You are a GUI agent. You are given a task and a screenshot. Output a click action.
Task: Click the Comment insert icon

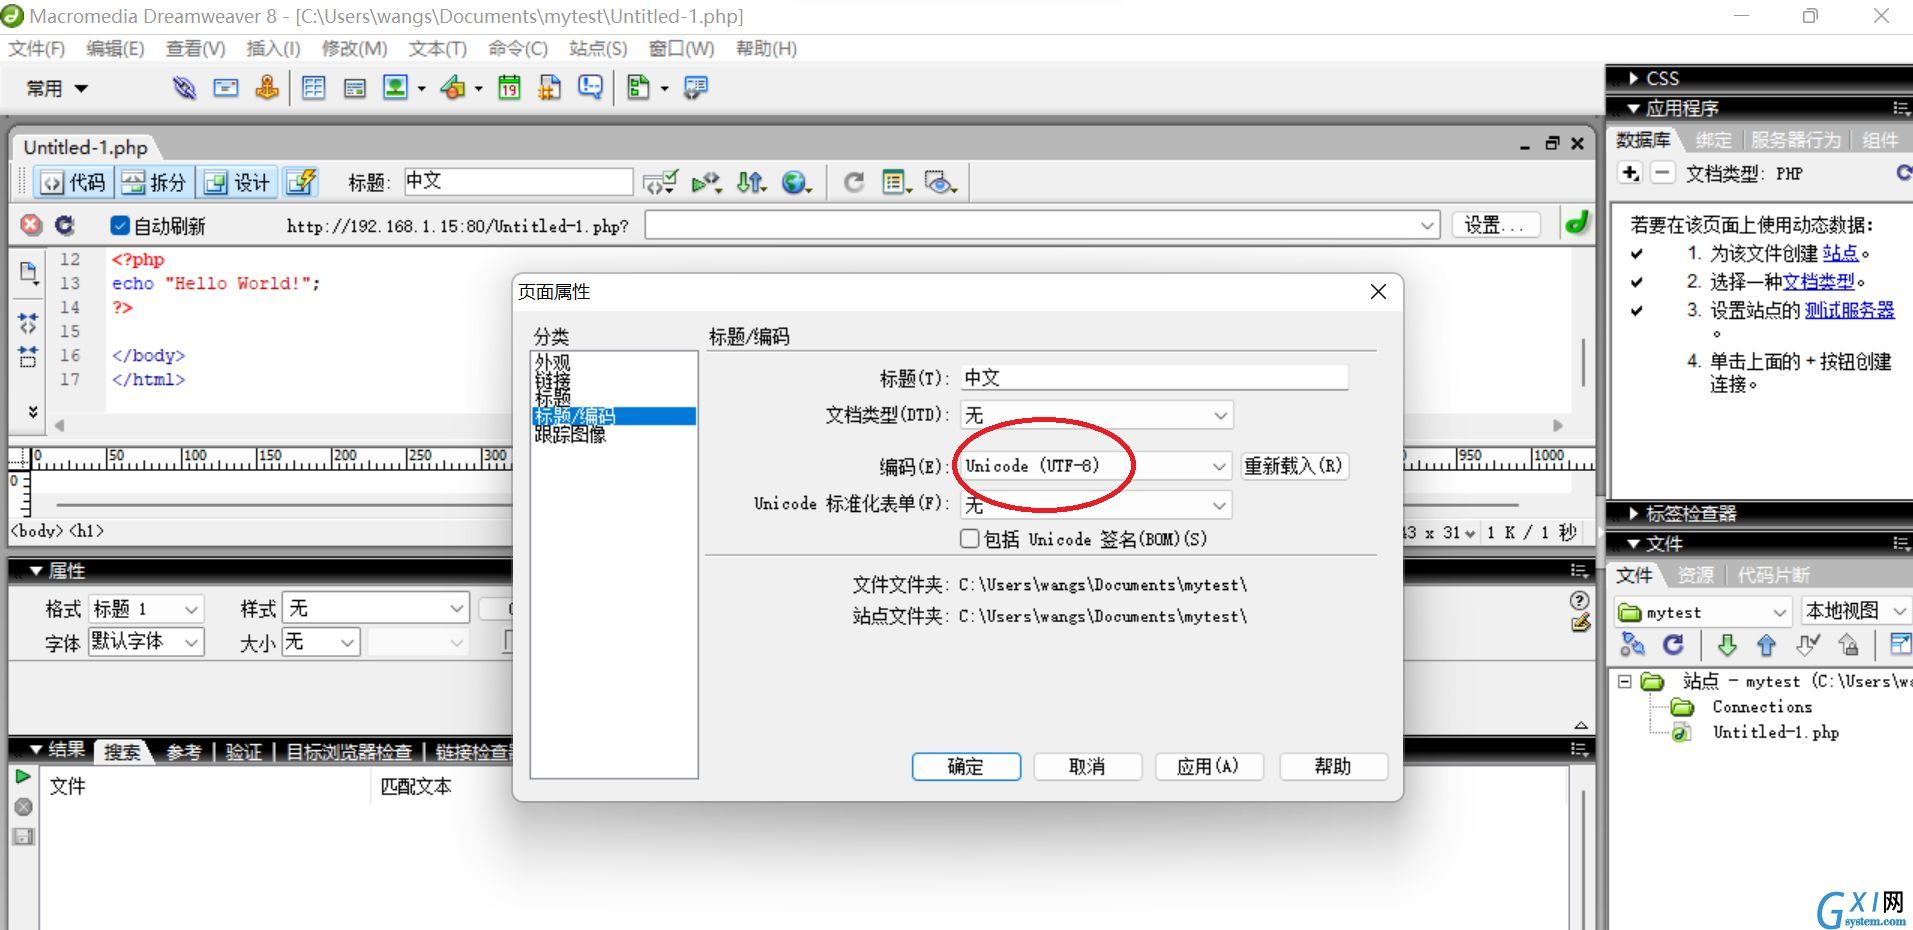pyautogui.click(x=591, y=88)
